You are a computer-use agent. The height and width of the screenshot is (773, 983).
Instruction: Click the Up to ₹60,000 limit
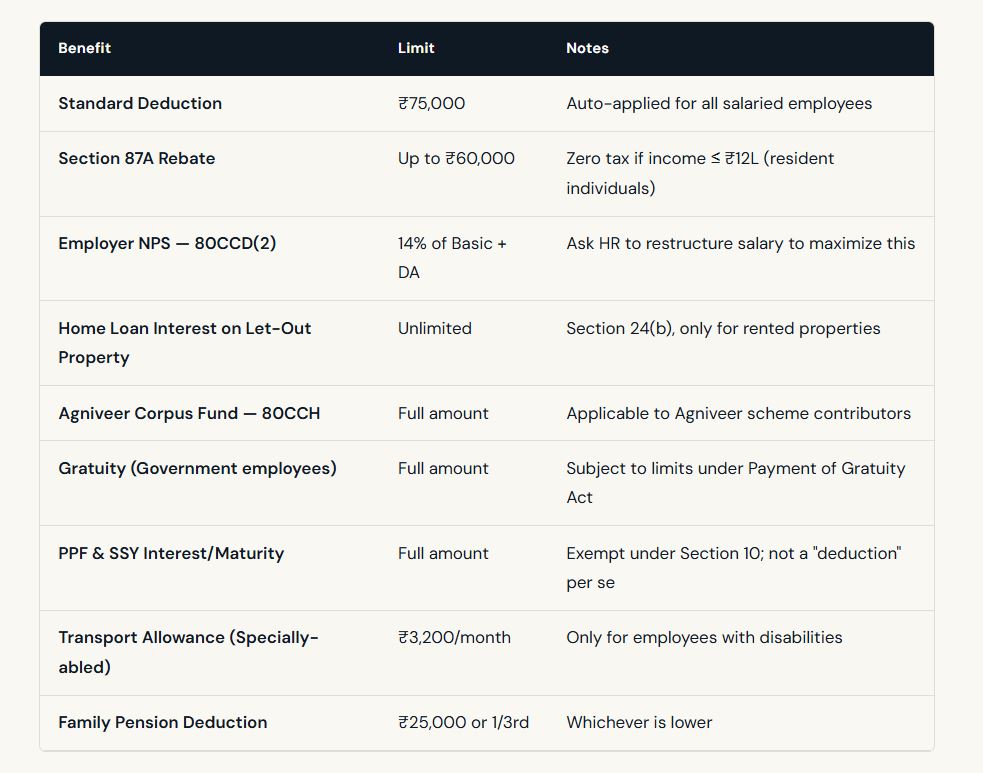tap(456, 158)
